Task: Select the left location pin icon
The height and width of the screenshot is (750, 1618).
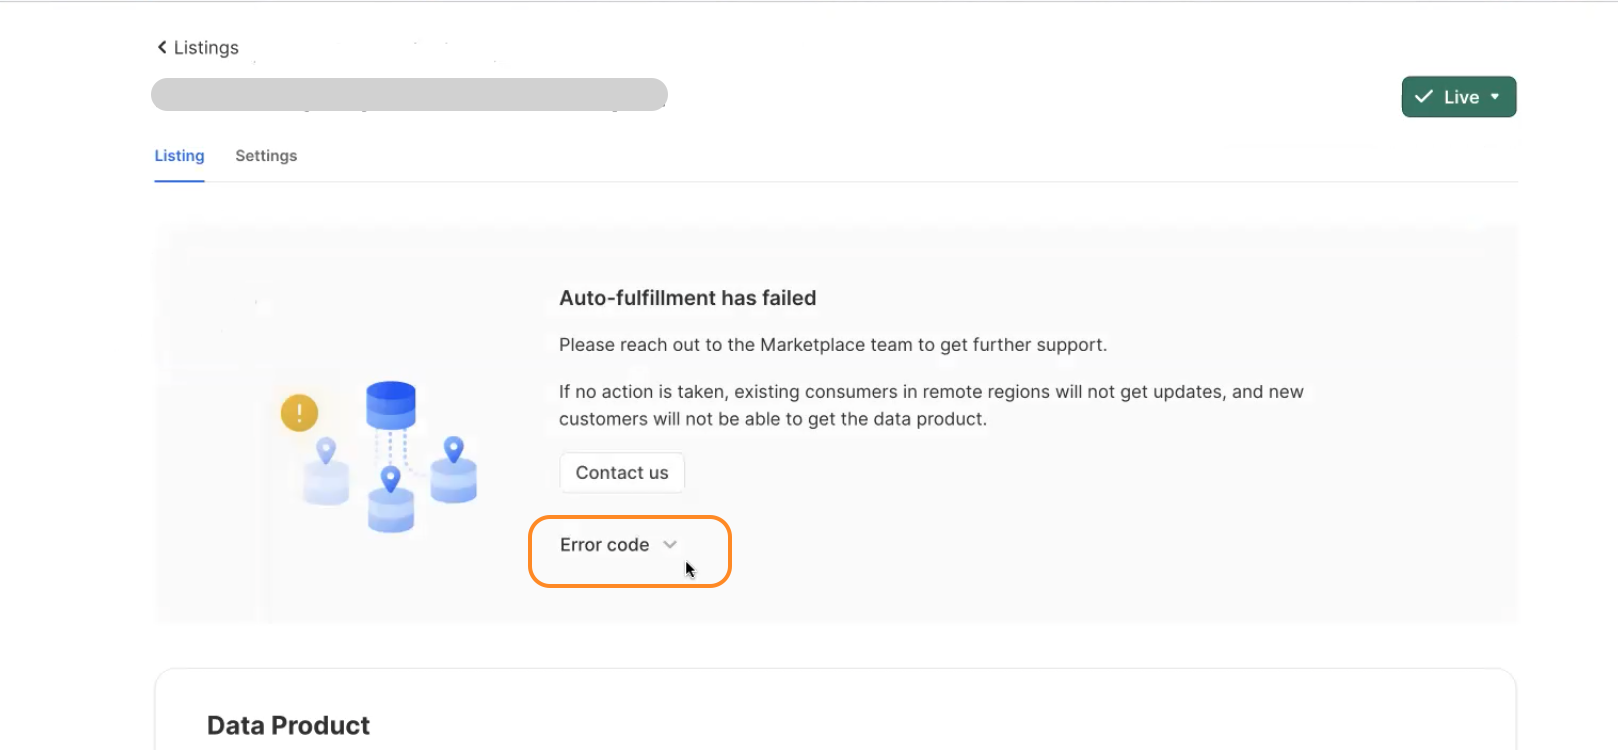Action: [326, 450]
